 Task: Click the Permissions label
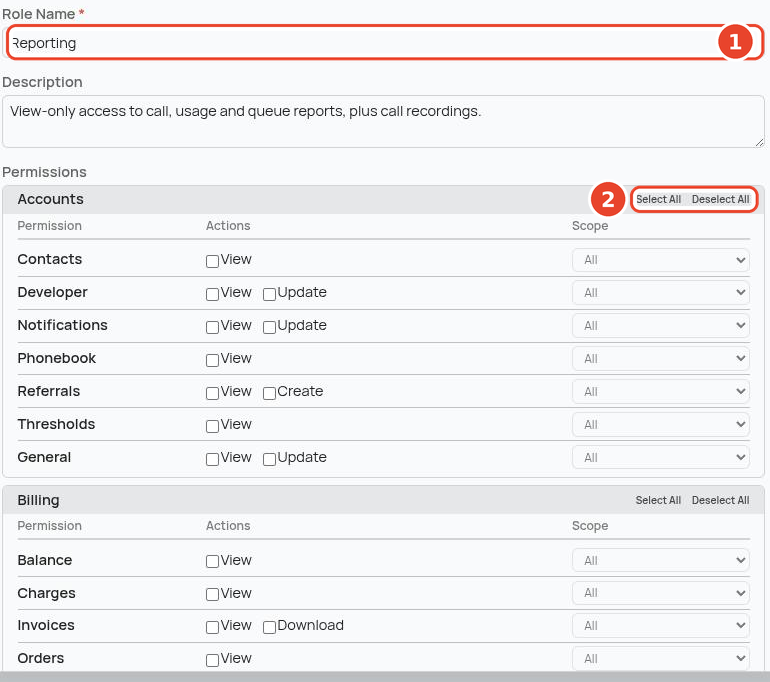[44, 172]
